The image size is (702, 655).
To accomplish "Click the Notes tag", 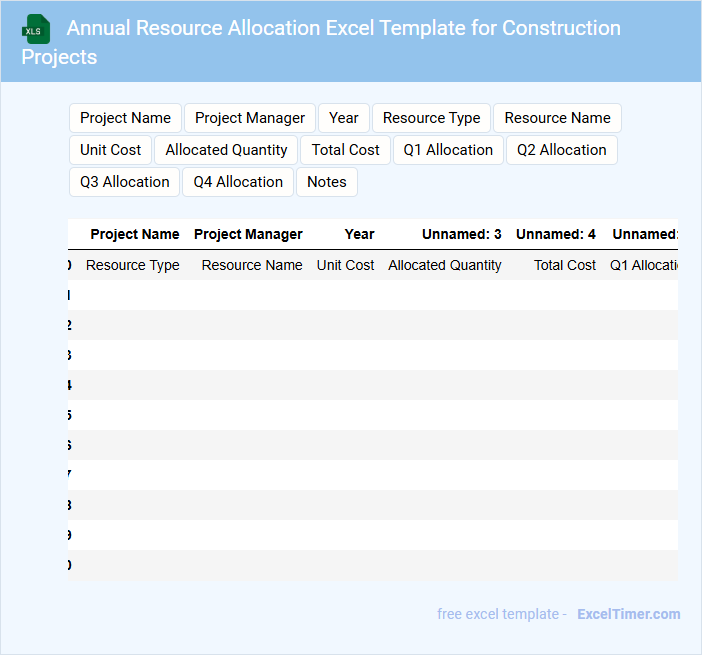I will click(x=327, y=182).
